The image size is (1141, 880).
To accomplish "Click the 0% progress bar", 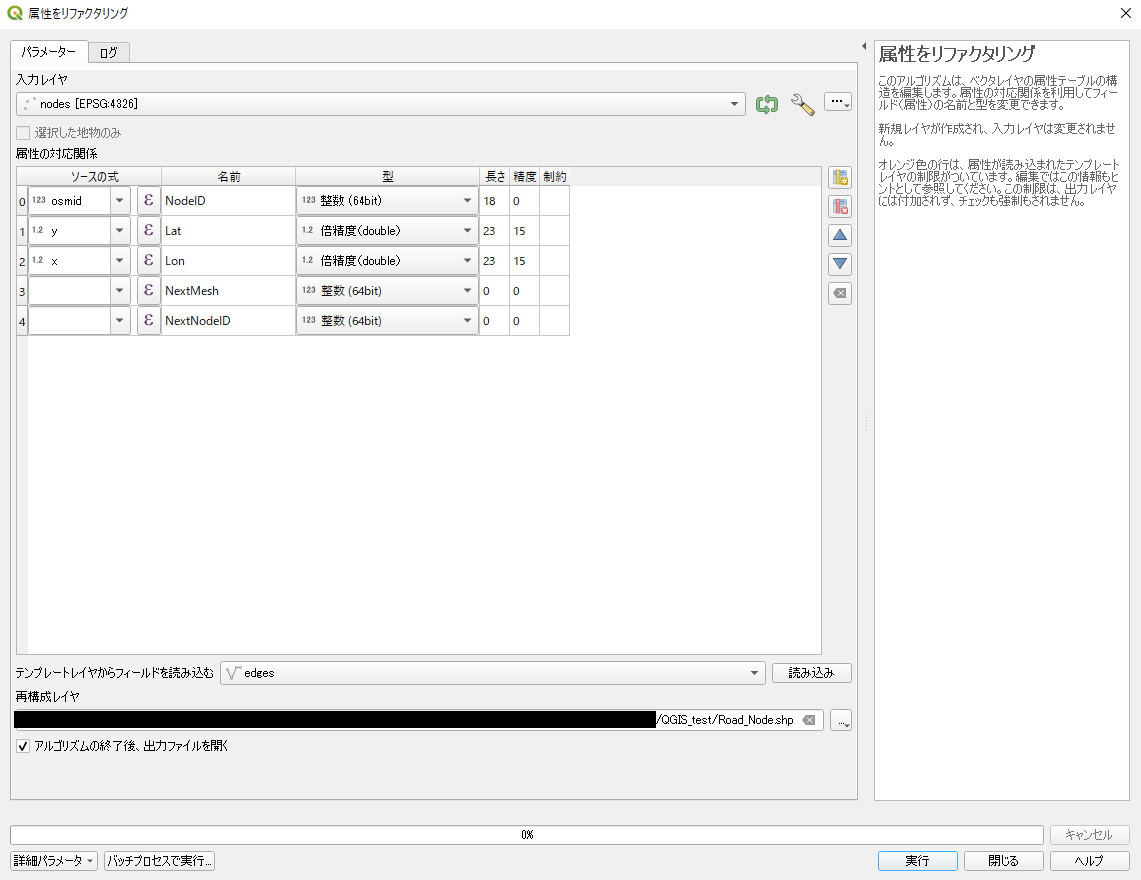I will (x=527, y=835).
